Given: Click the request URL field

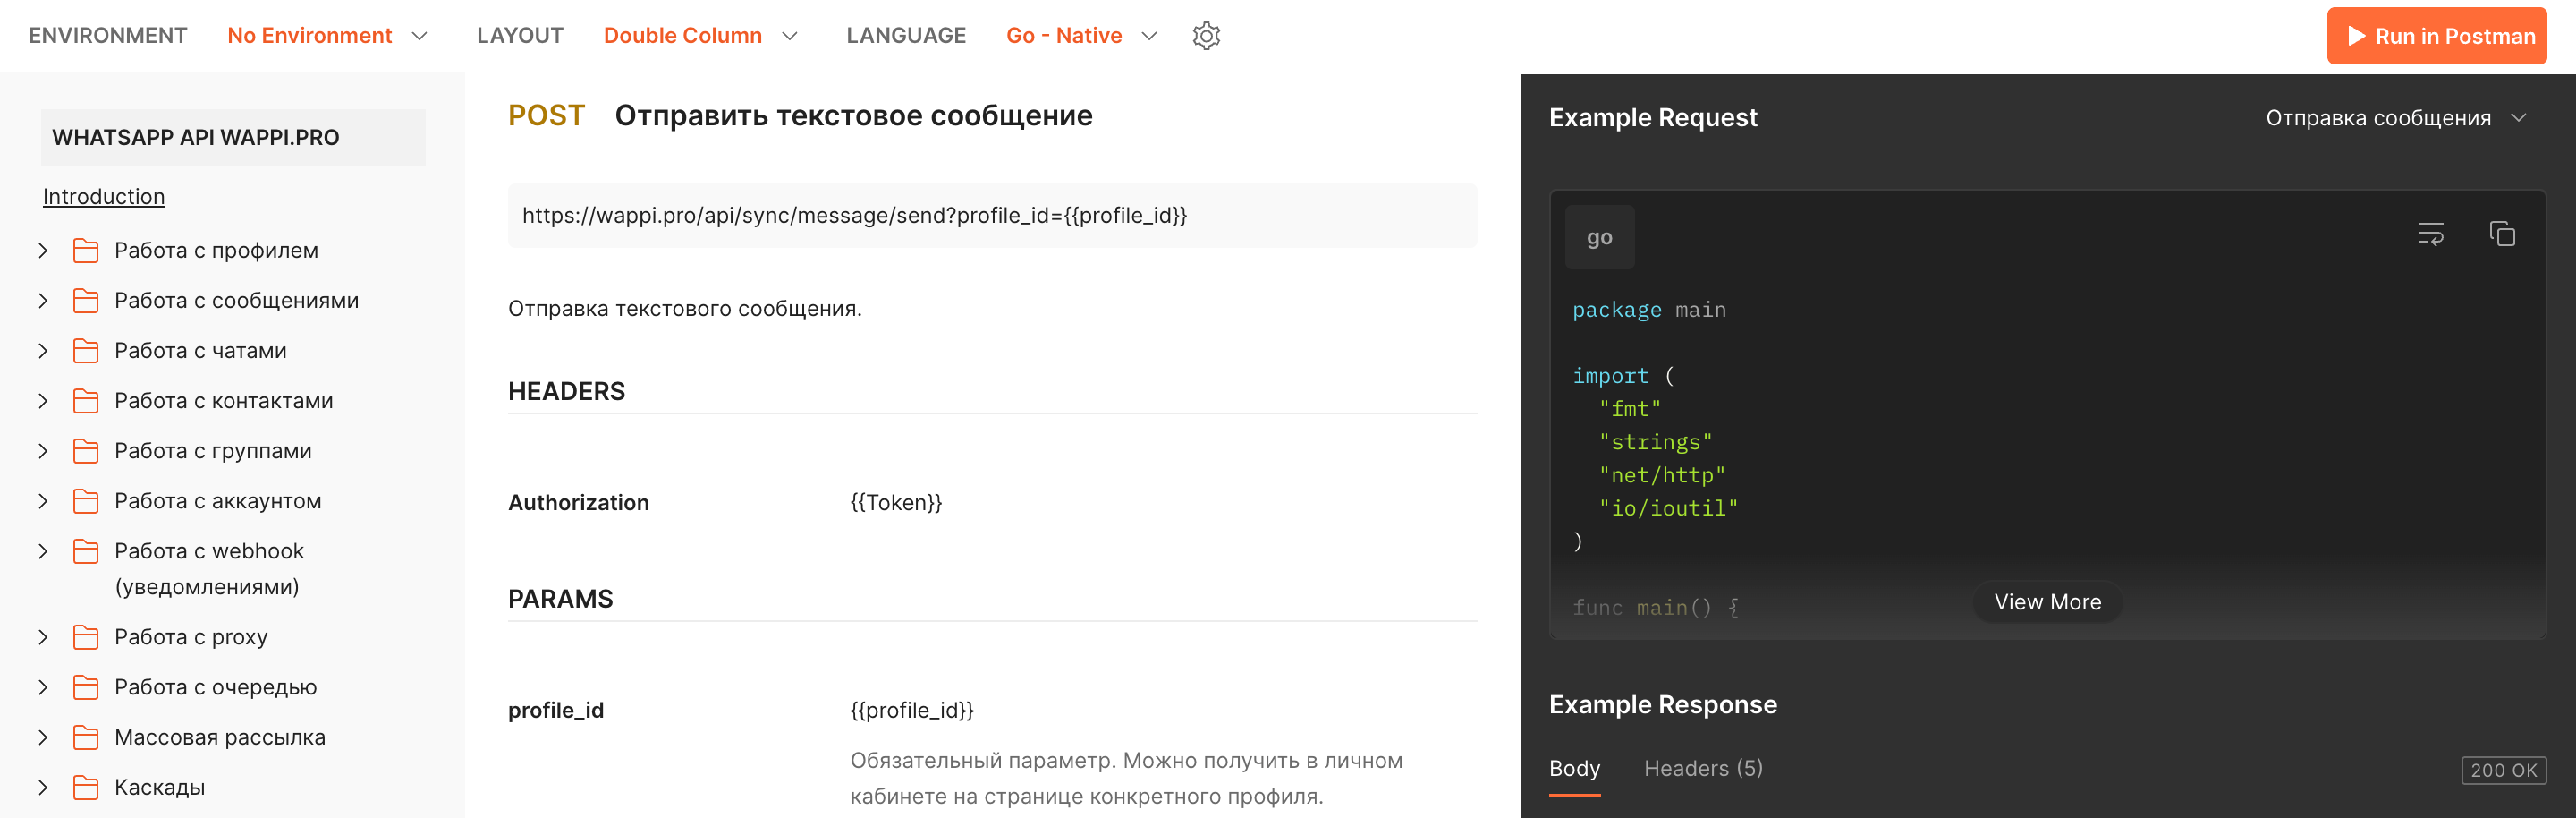Looking at the screenshot, I should click(x=992, y=215).
